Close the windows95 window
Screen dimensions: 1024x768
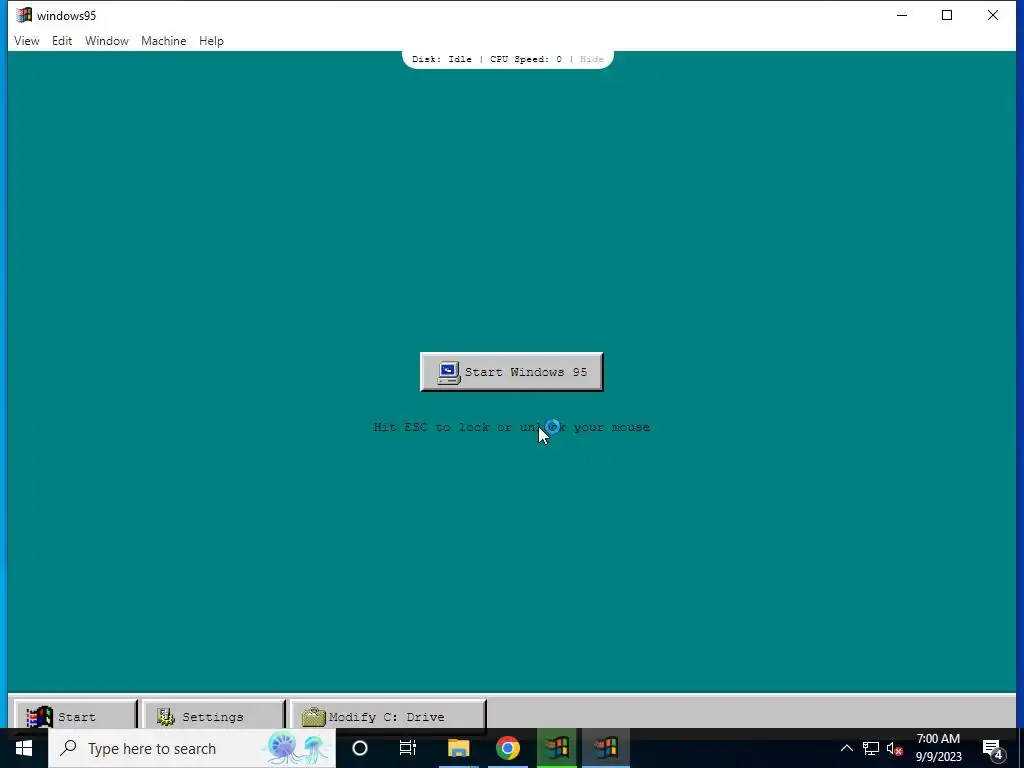(993, 15)
